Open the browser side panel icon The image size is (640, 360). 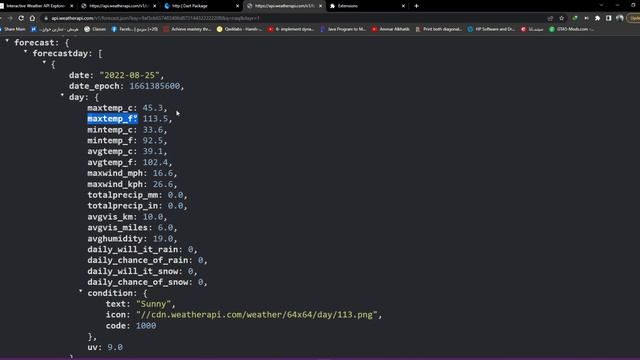(x=609, y=18)
